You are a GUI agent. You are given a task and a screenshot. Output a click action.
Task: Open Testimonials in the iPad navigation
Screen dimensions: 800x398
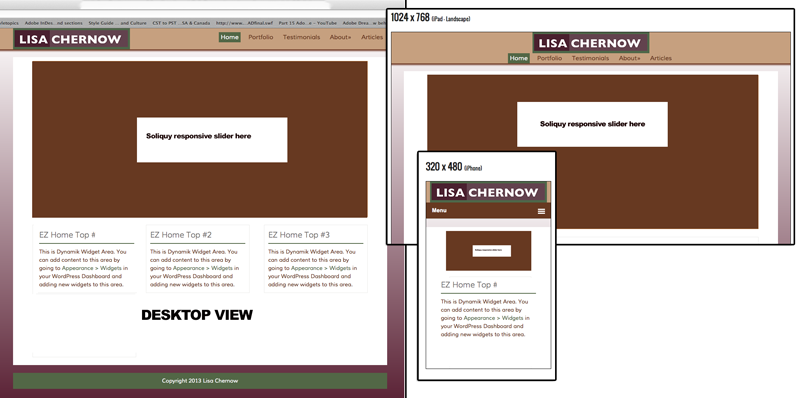tap(590, 58)
